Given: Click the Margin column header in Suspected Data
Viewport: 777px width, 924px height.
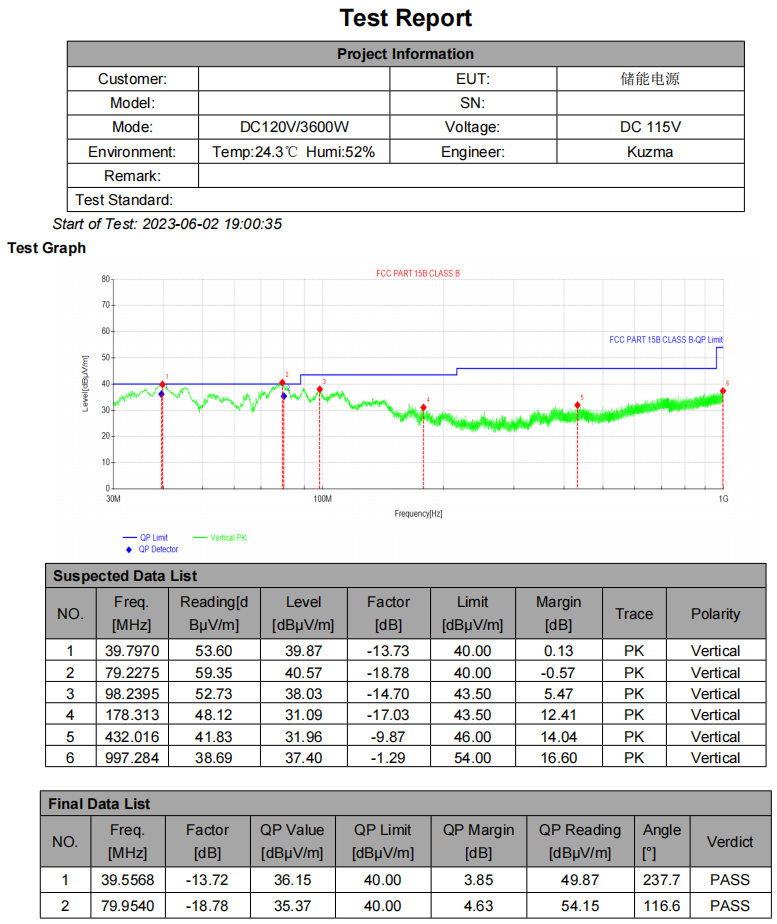Looking at the screenshot, I should pos(557,613).
